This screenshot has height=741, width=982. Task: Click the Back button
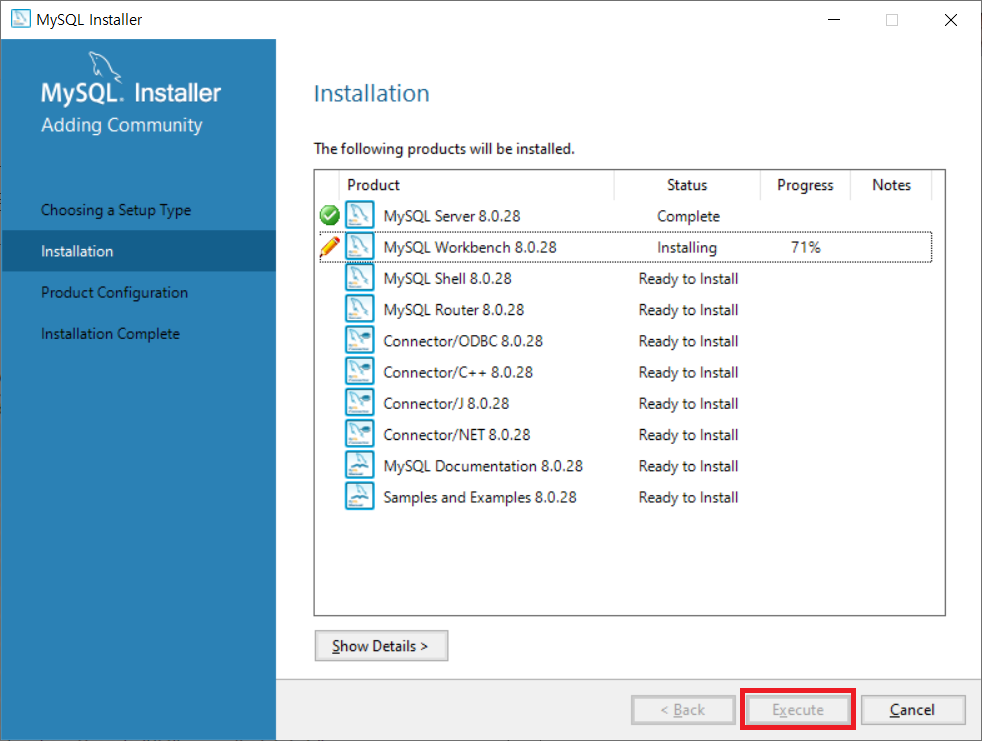(683, 710)
